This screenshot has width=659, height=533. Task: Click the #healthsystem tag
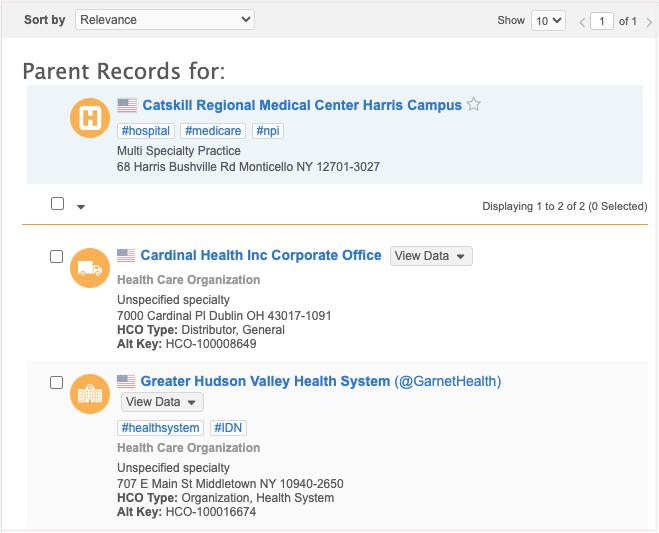[x=160, y=428]
